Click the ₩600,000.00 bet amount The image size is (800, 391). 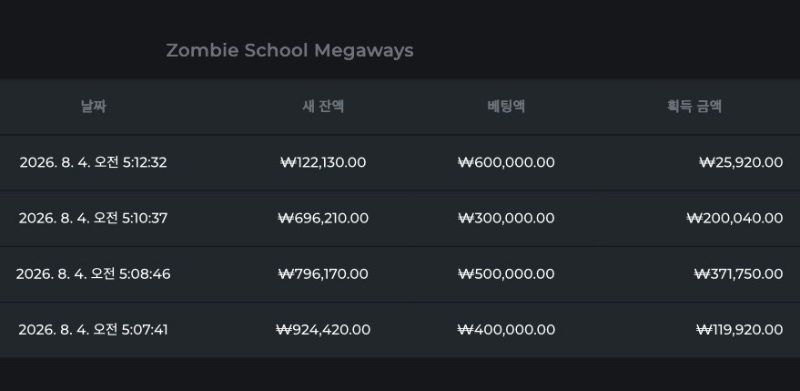click(506, 162)
